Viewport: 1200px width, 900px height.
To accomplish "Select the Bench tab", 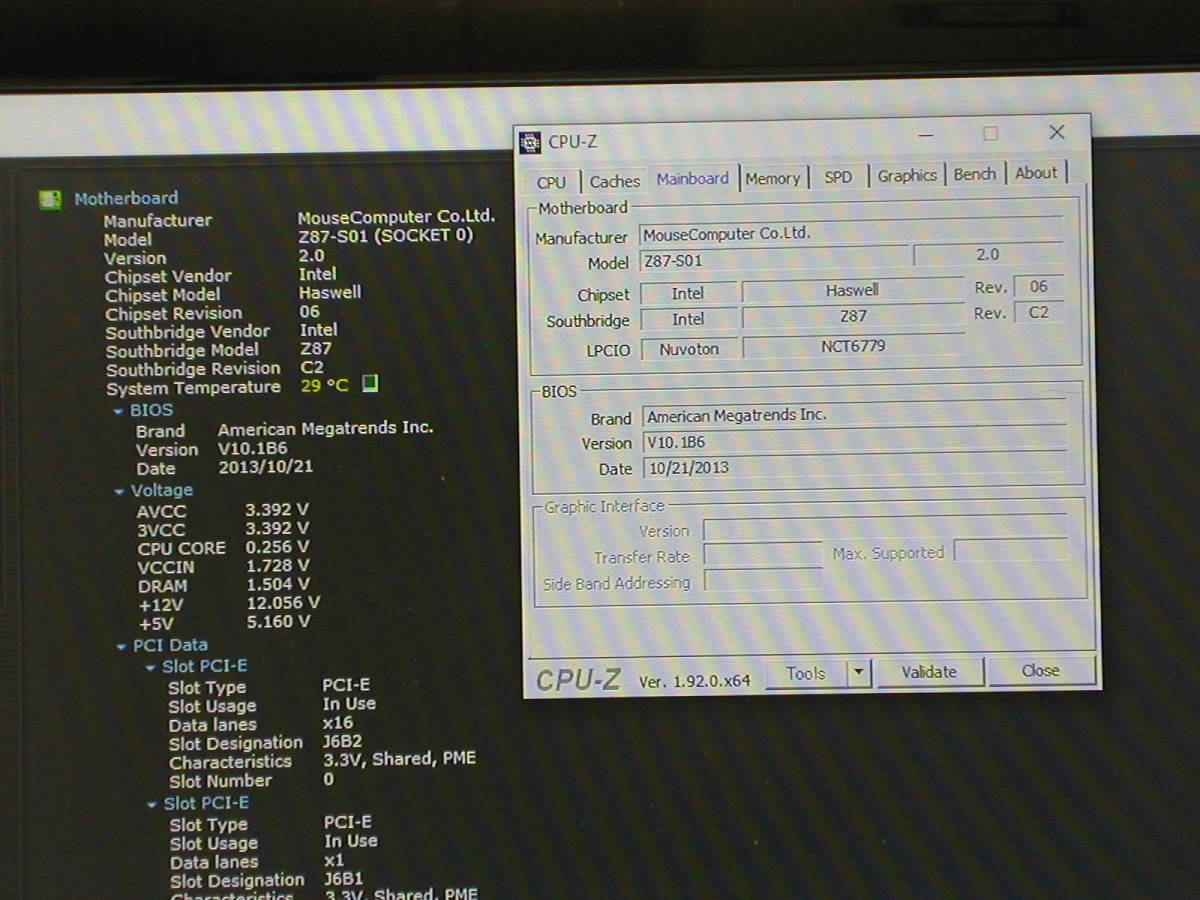I will point(974,174).
